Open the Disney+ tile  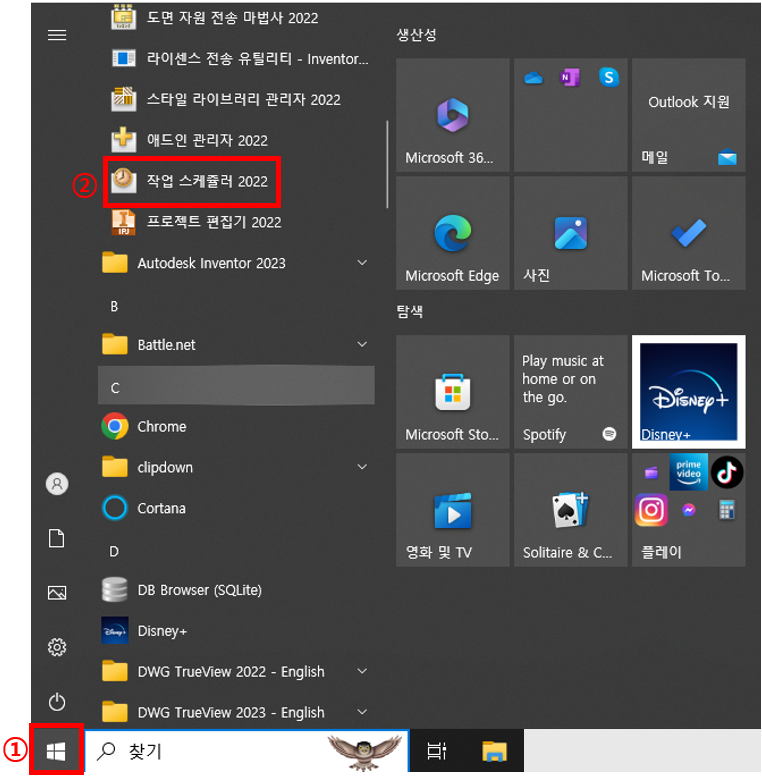[x=688, y=392]
